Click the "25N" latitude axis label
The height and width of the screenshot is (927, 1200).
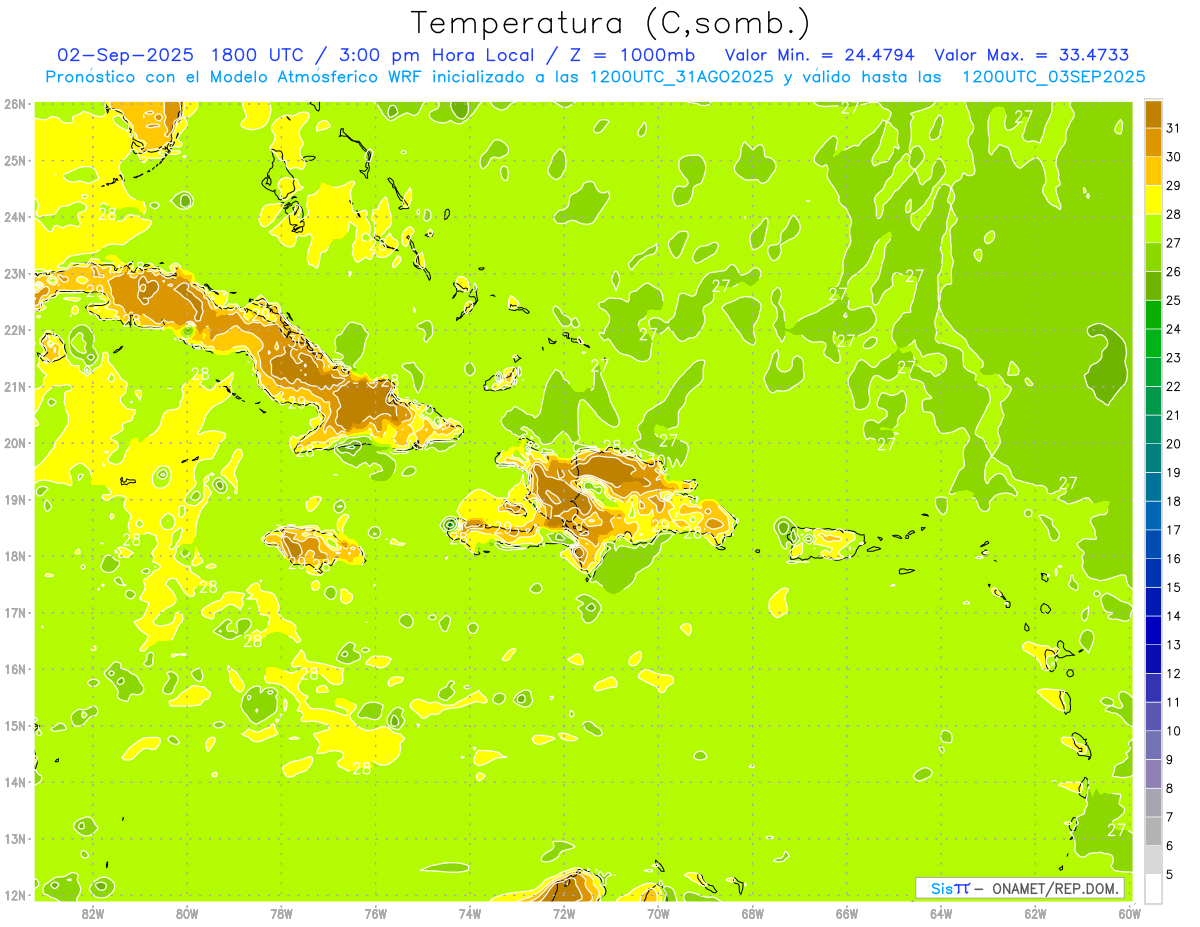15,160
